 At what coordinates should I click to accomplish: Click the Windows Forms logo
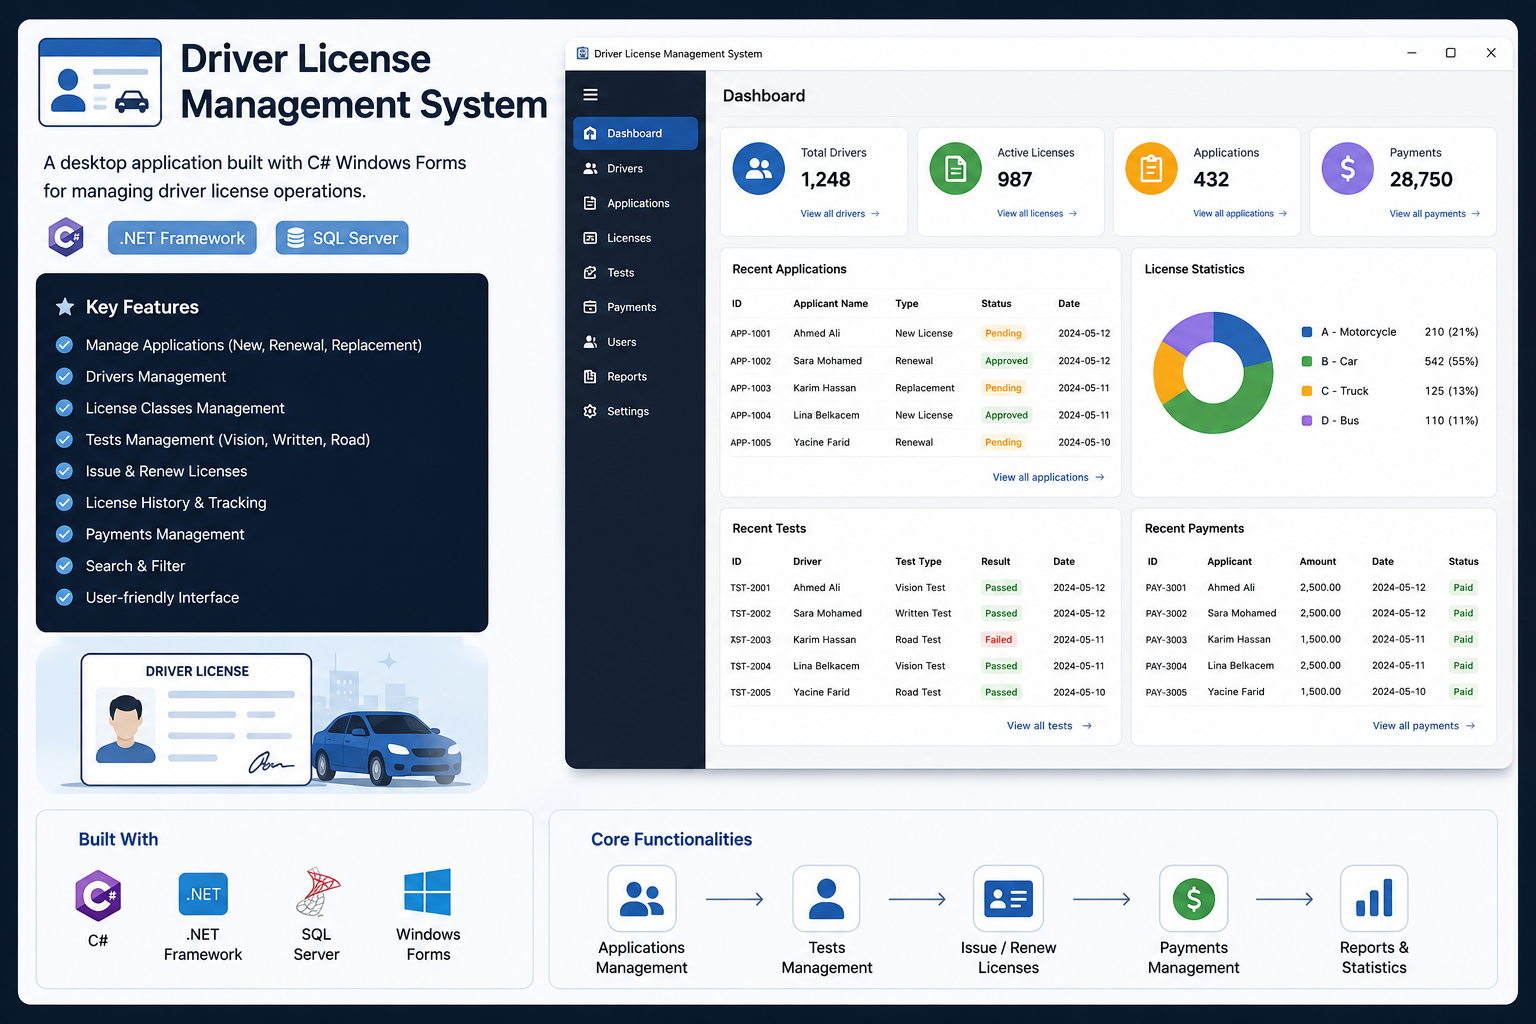point(428,892)
